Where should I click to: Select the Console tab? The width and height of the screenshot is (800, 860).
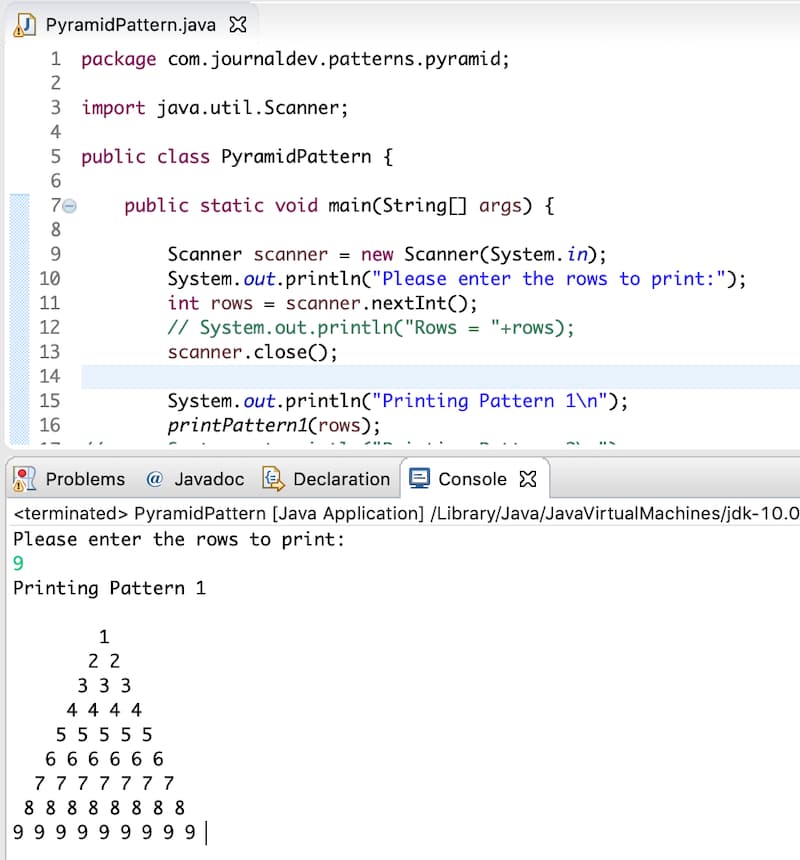click(474, 479)
